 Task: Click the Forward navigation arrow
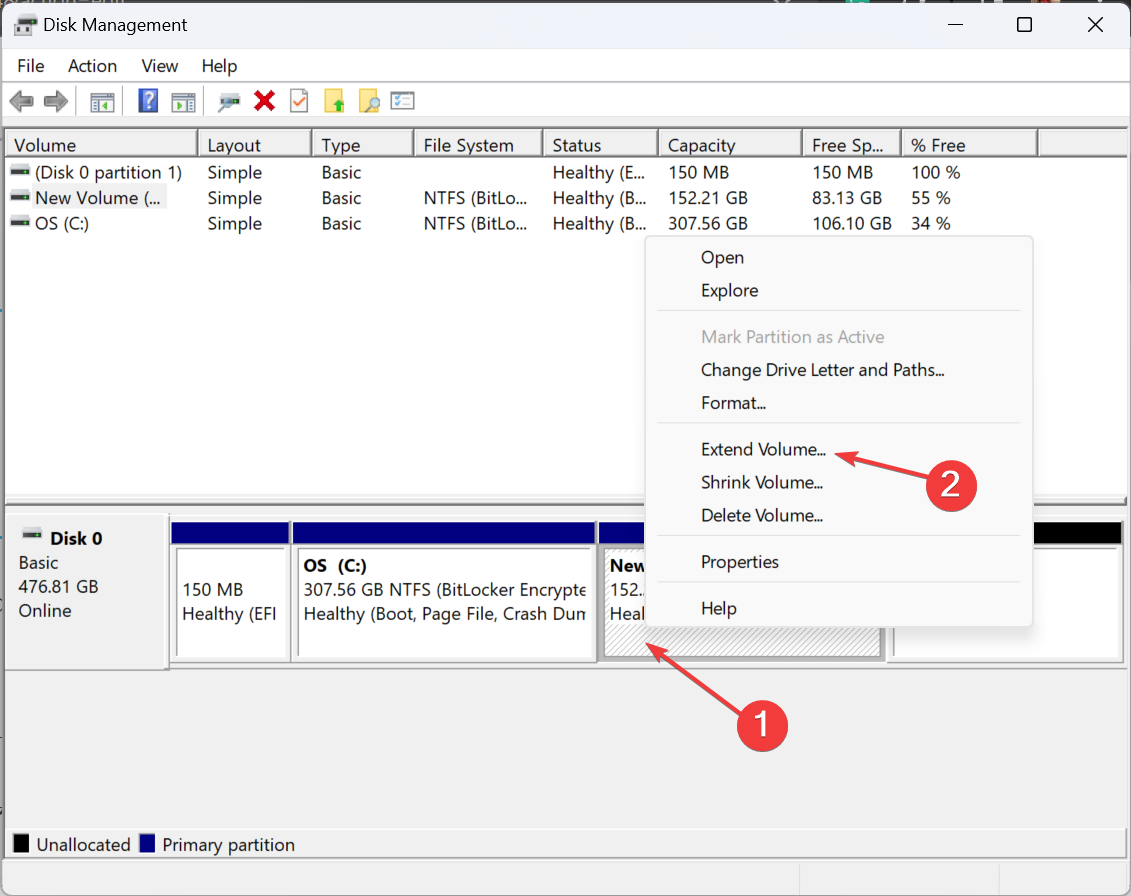55,100
